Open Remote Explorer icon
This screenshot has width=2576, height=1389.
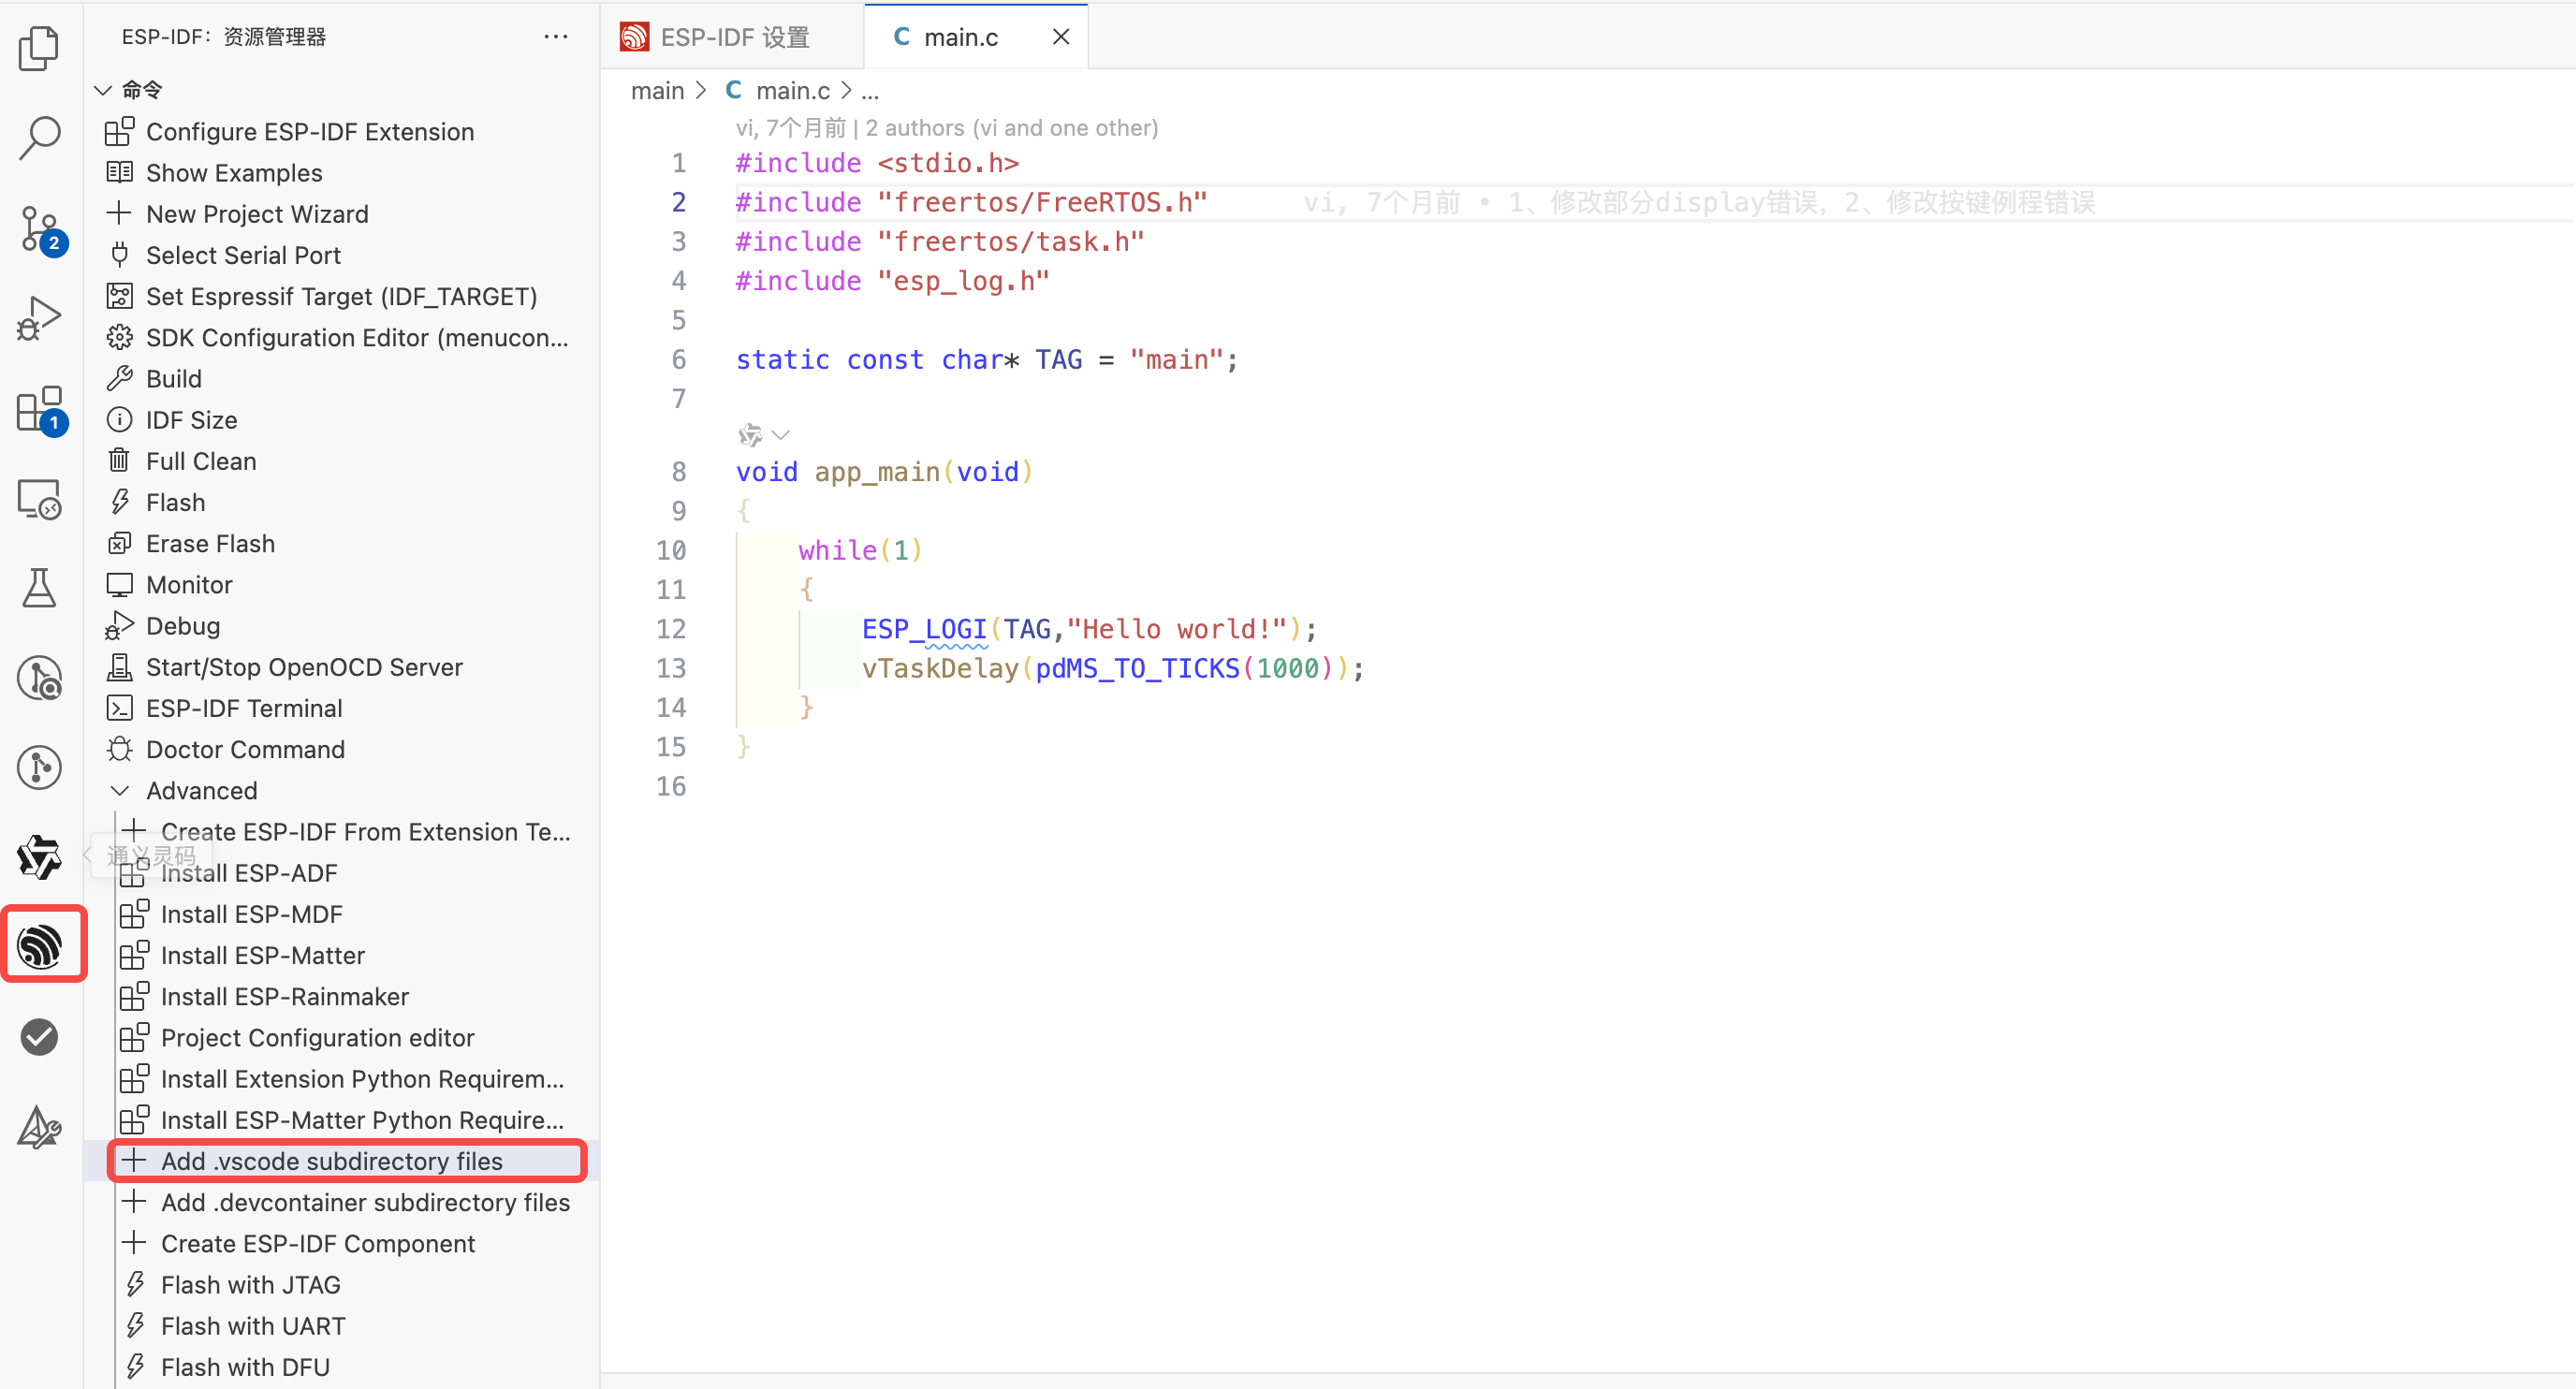(x=39, y=498)
